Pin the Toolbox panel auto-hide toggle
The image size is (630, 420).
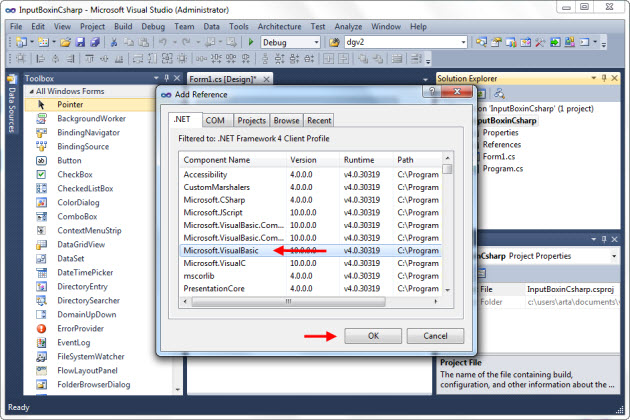tap(164, 78)
